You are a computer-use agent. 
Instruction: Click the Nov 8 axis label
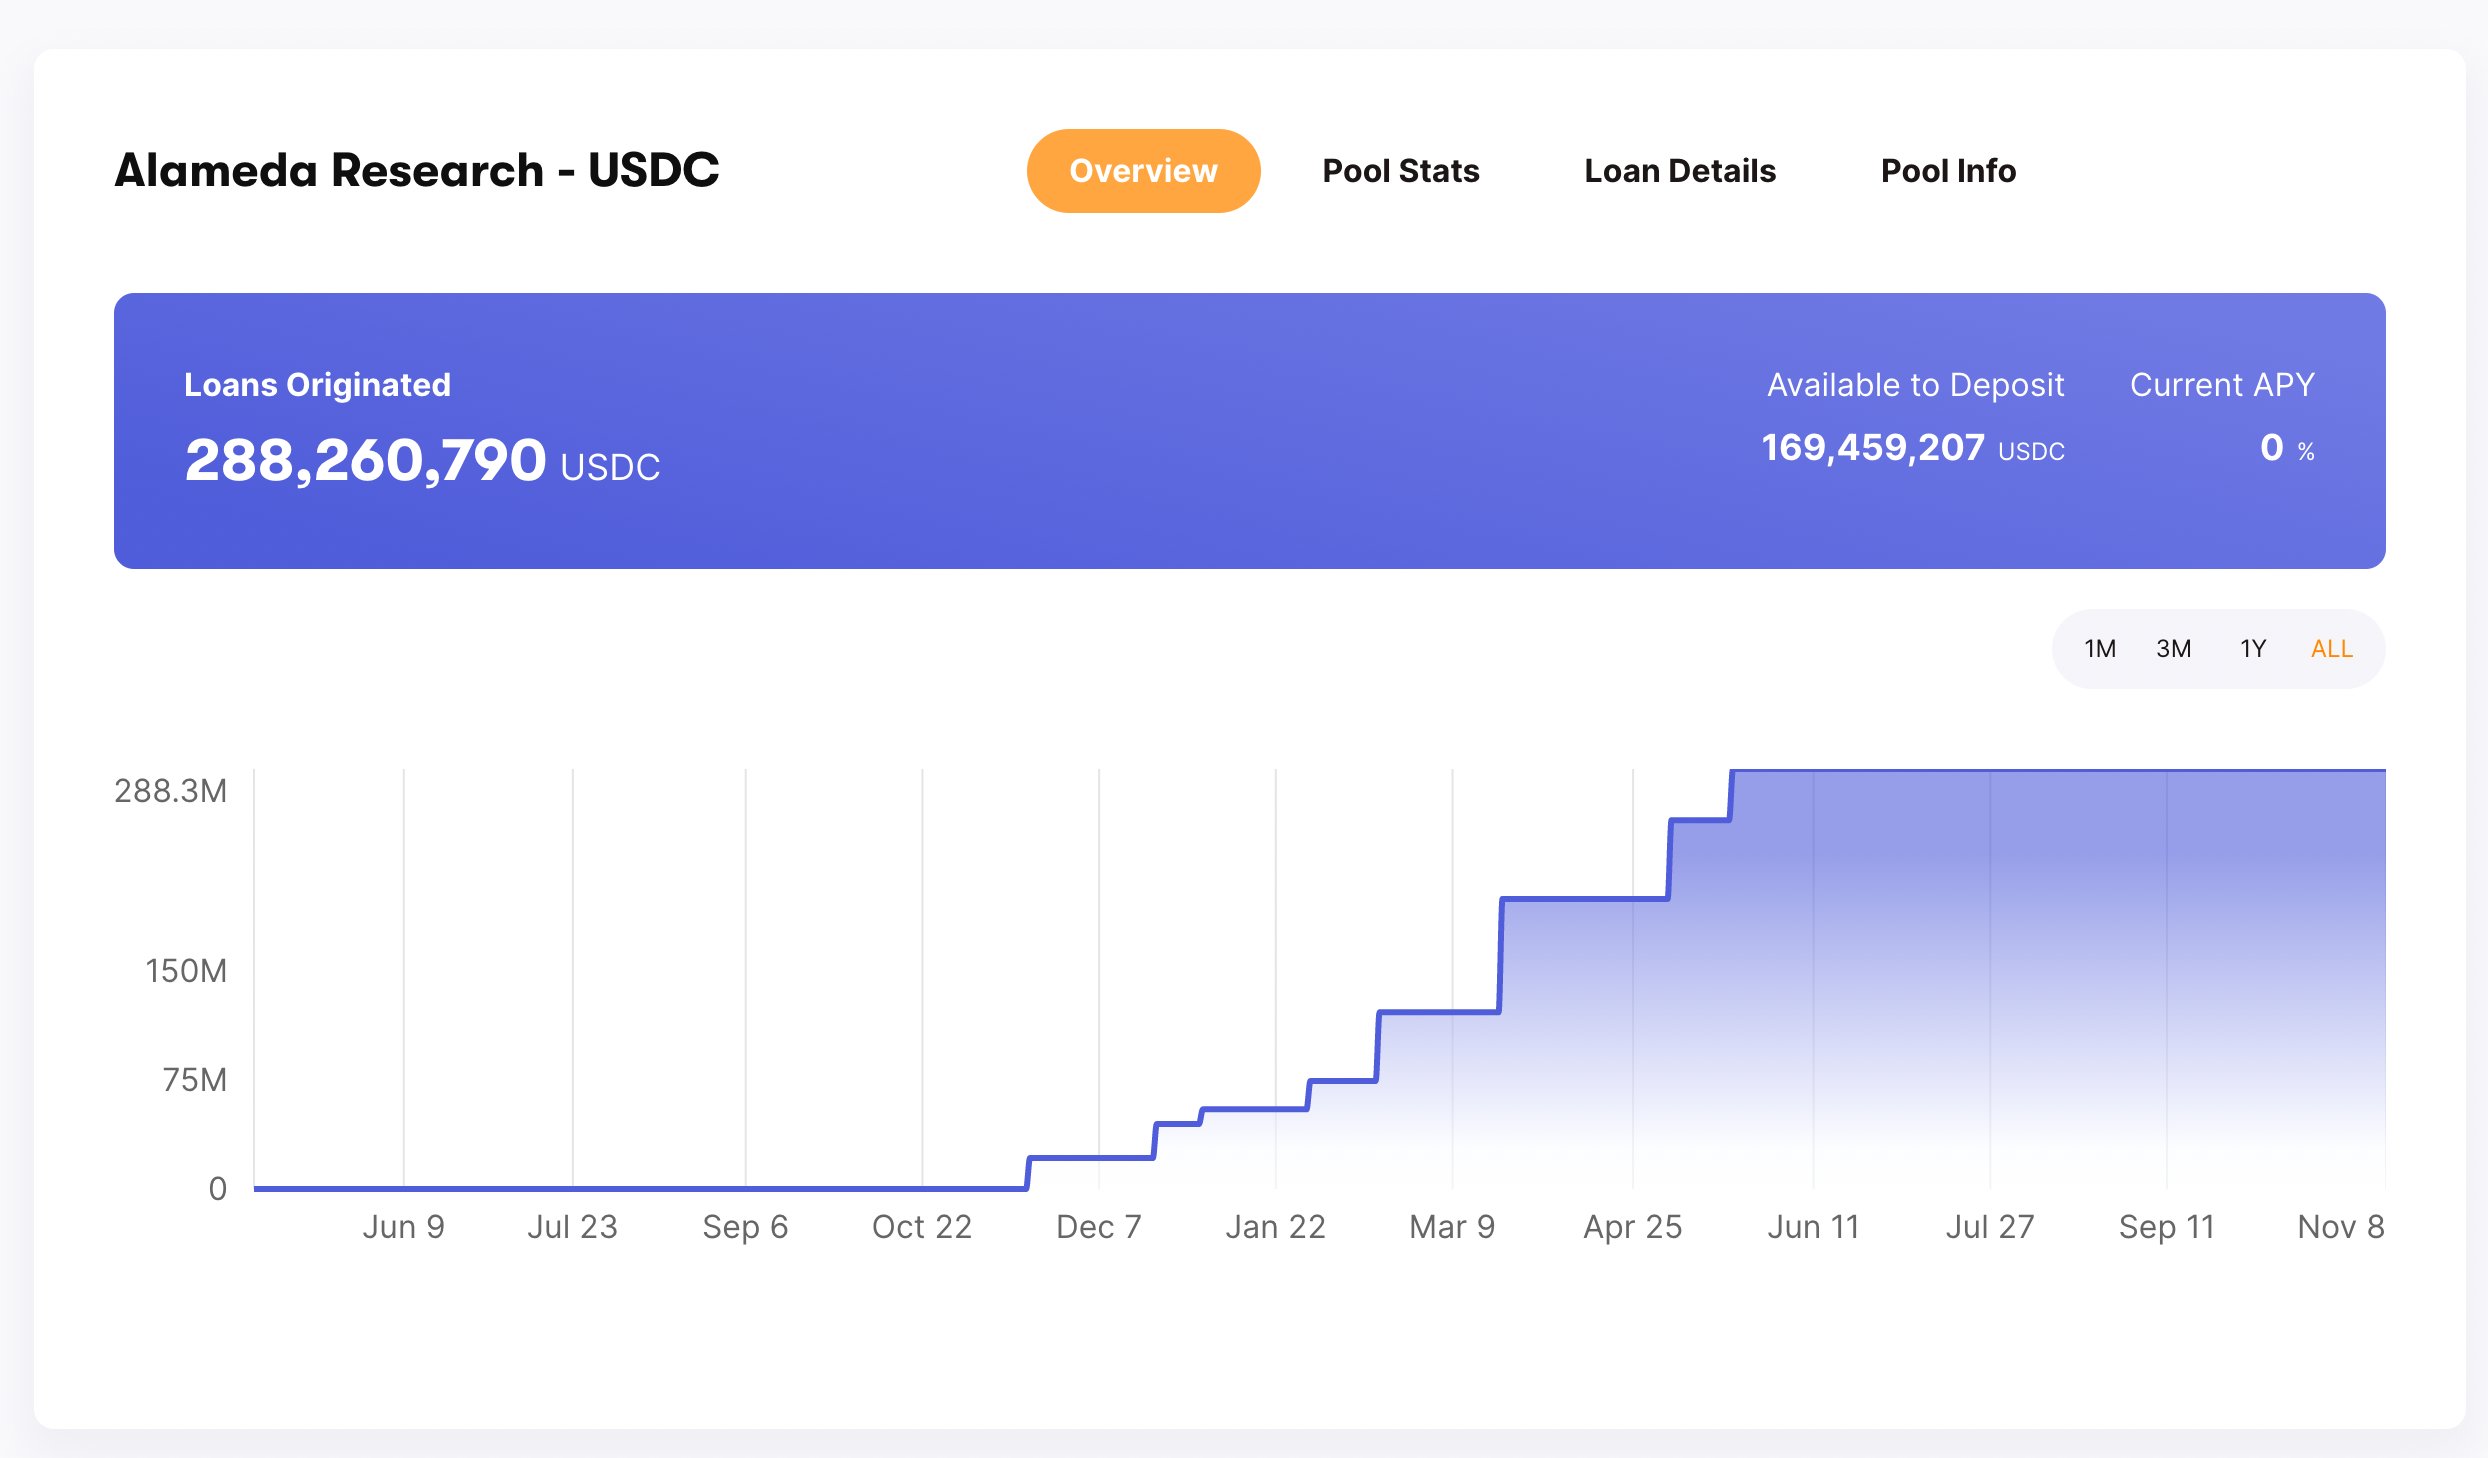(x=2340, y=1226)
